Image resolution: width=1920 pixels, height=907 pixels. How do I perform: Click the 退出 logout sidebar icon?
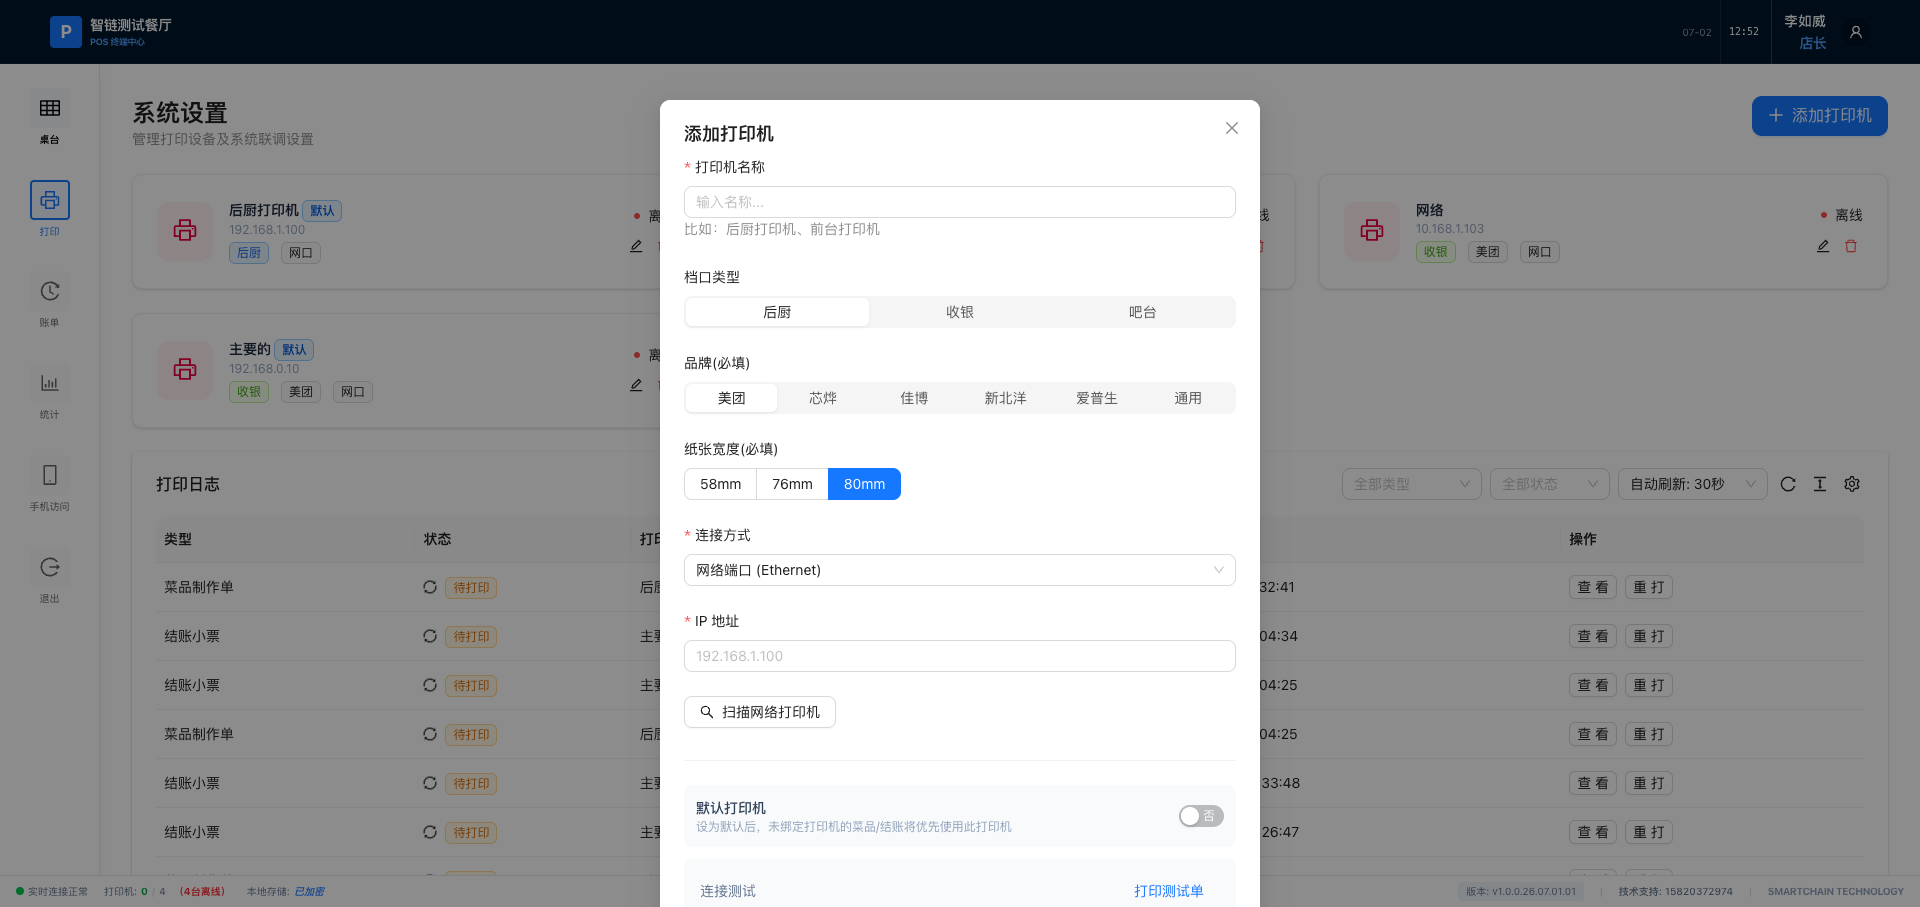50,567
